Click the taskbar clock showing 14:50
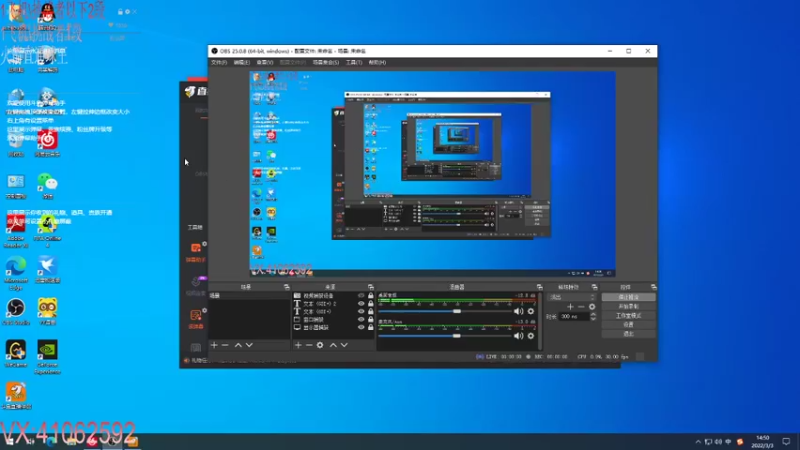800x450 pixels. pyautogui.click(x=762, y=442)
